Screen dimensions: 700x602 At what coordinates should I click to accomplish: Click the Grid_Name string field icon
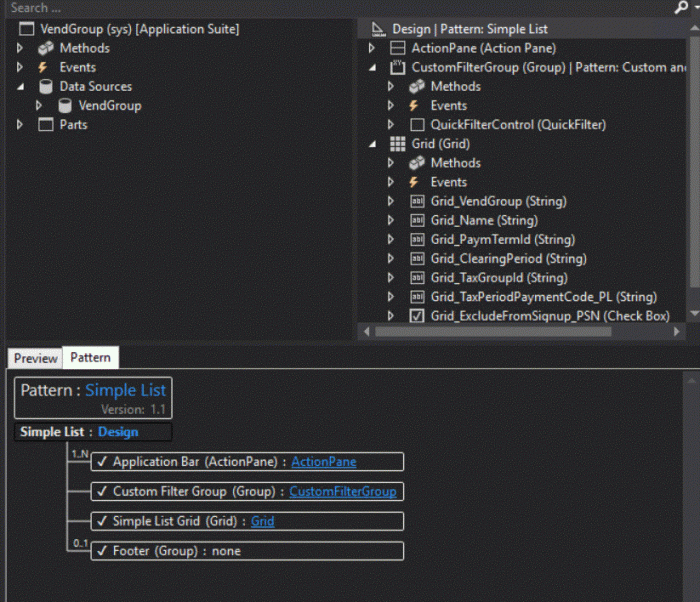click(417, 221)
